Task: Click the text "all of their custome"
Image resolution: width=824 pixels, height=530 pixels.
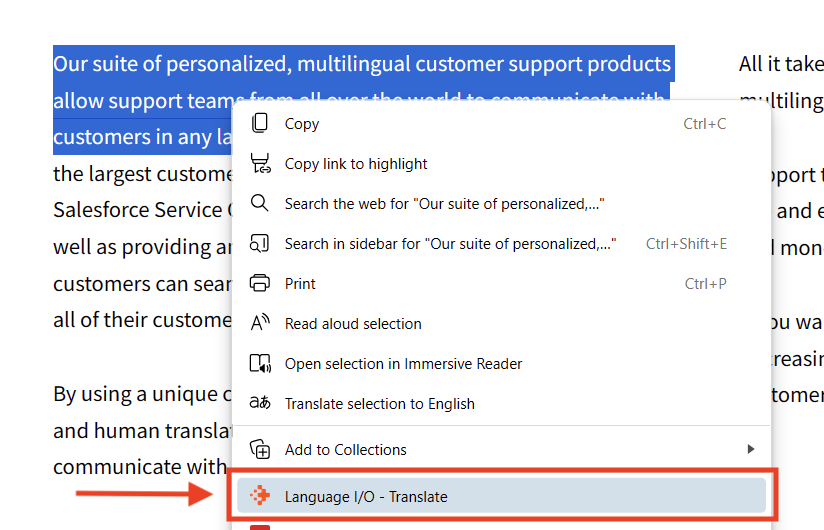Action: pos(142,320)
